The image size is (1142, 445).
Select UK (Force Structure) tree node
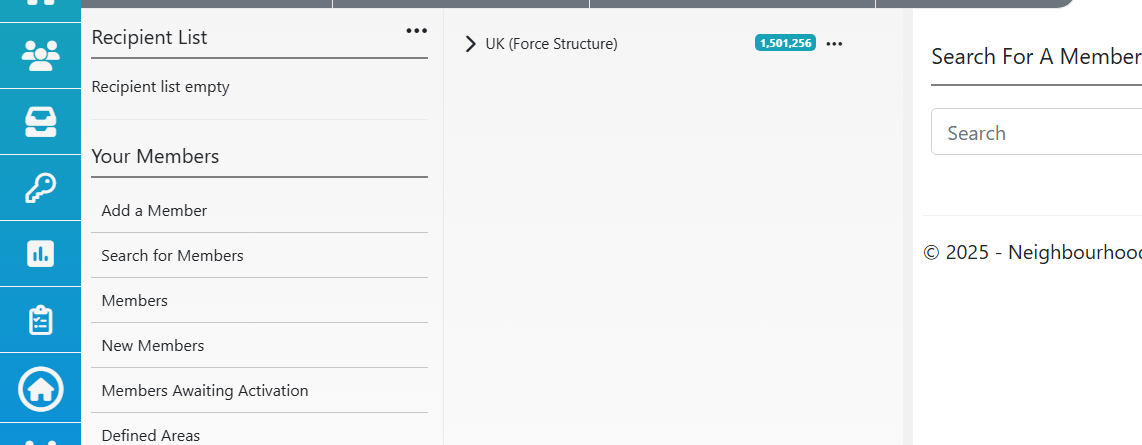[551, 44]
